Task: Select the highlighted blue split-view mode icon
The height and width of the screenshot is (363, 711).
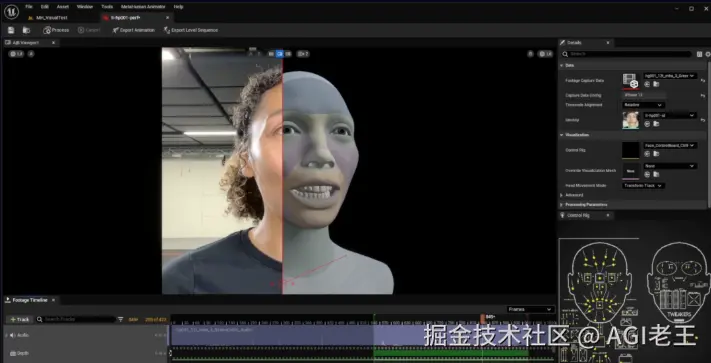Action: (x=280, y=53)
